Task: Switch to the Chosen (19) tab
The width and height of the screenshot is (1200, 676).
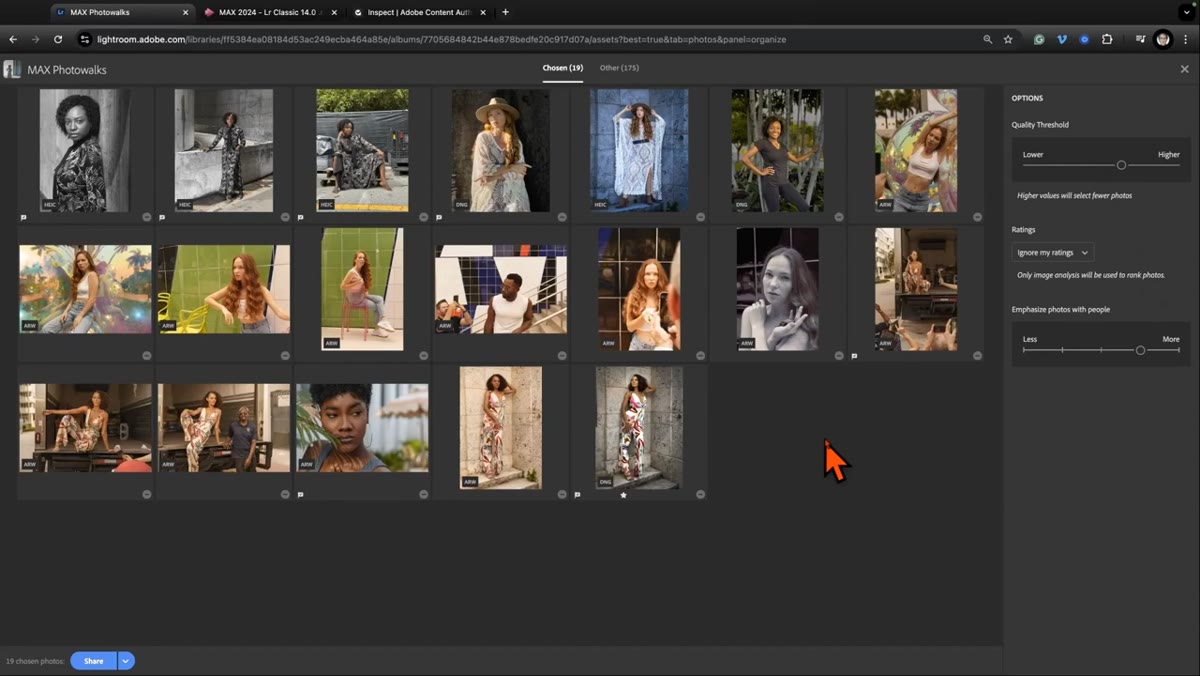Action: [563, 68]
